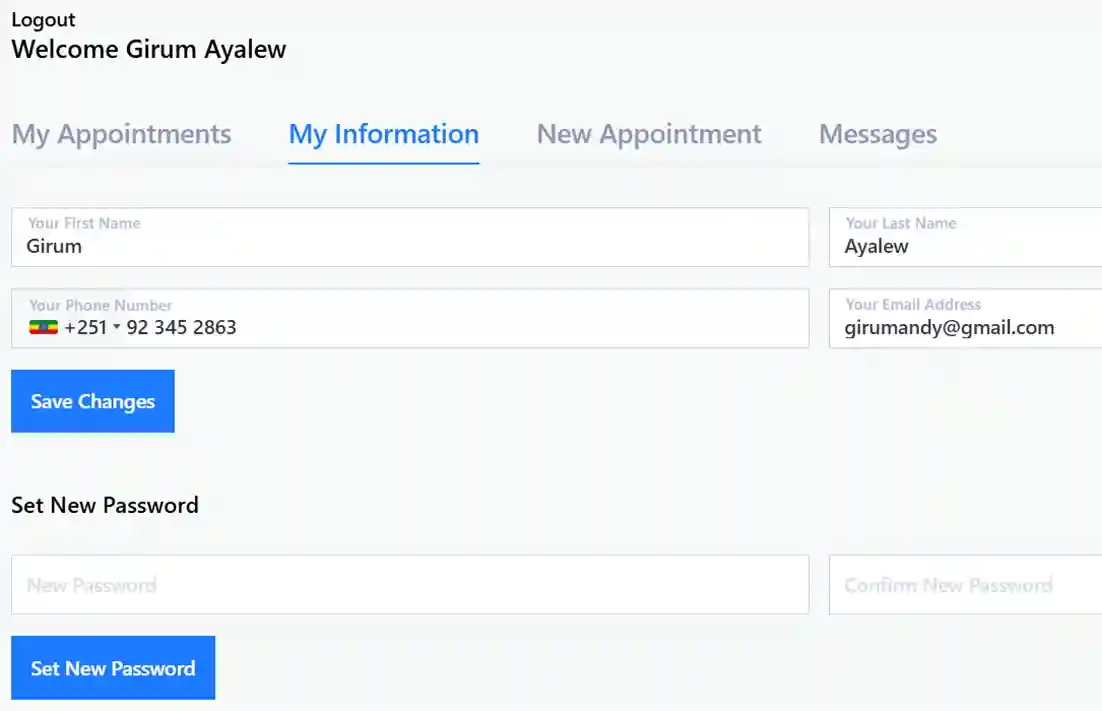Log out using the Logout link
Image resolution: width=1102 pixels, height=711 pixels.
43,20
